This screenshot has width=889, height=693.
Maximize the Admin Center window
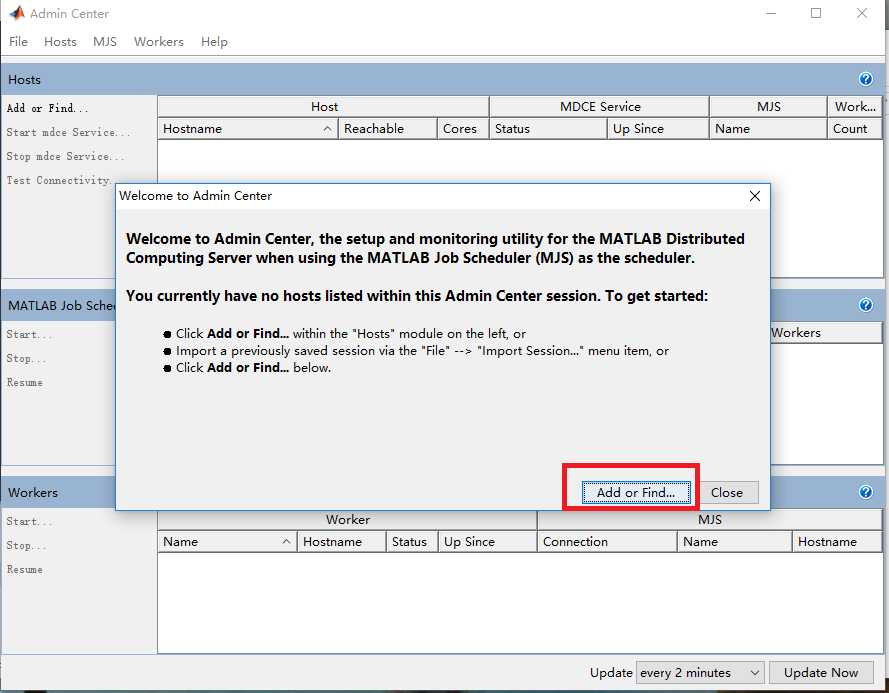click(816, 13)
